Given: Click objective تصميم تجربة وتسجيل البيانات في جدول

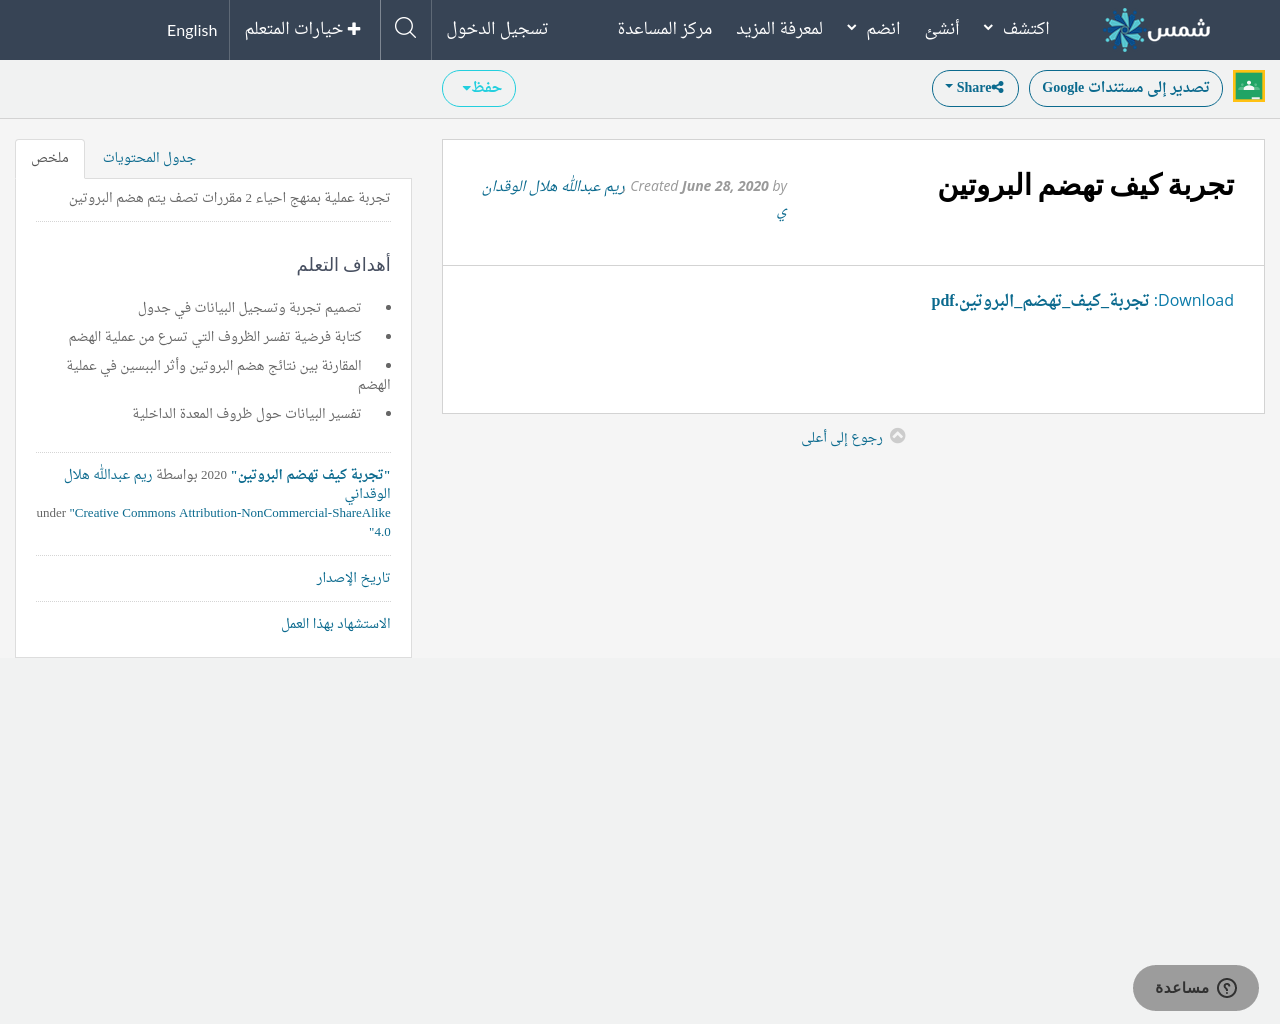Looking at the screenshot, I should (250, 308).
